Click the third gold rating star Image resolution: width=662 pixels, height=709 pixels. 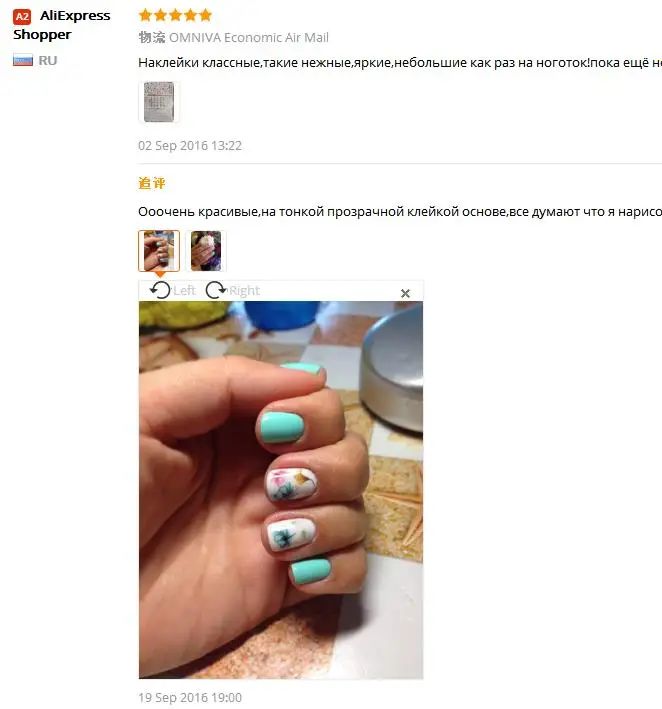point(175,15)
